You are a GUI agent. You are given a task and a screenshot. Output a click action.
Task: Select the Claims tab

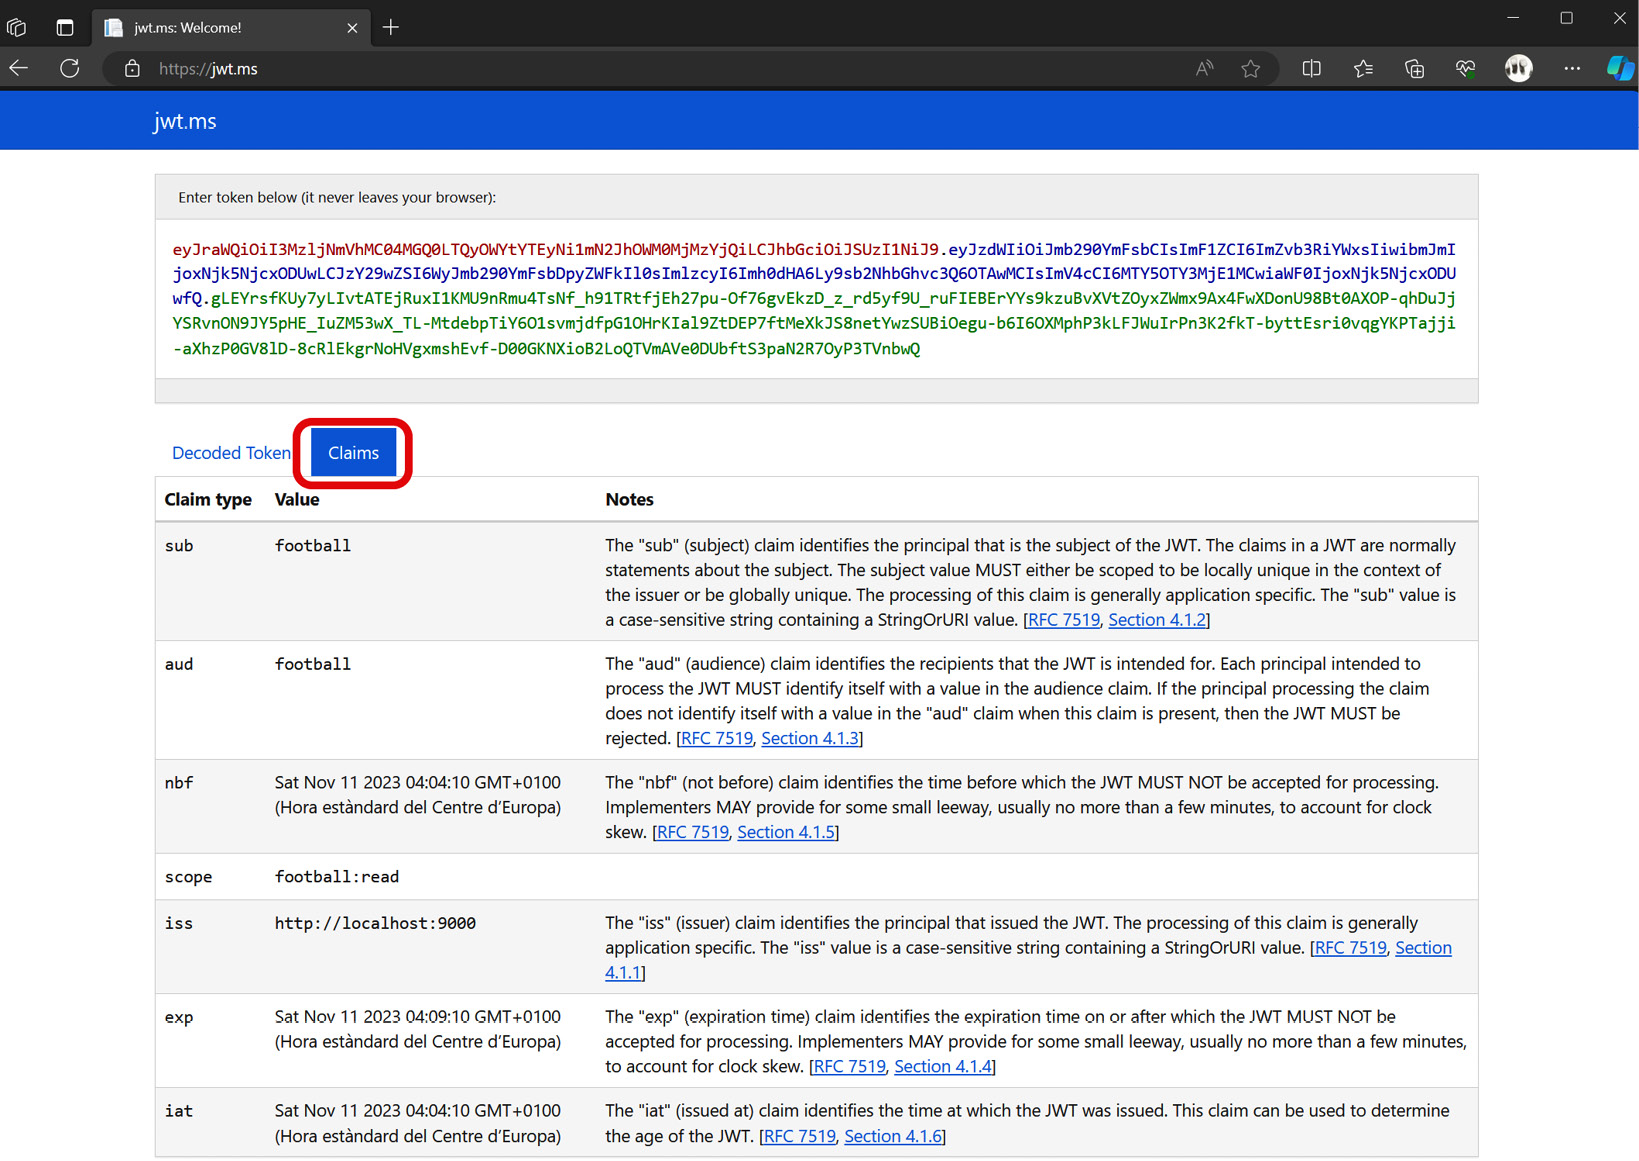click(353, 453)
